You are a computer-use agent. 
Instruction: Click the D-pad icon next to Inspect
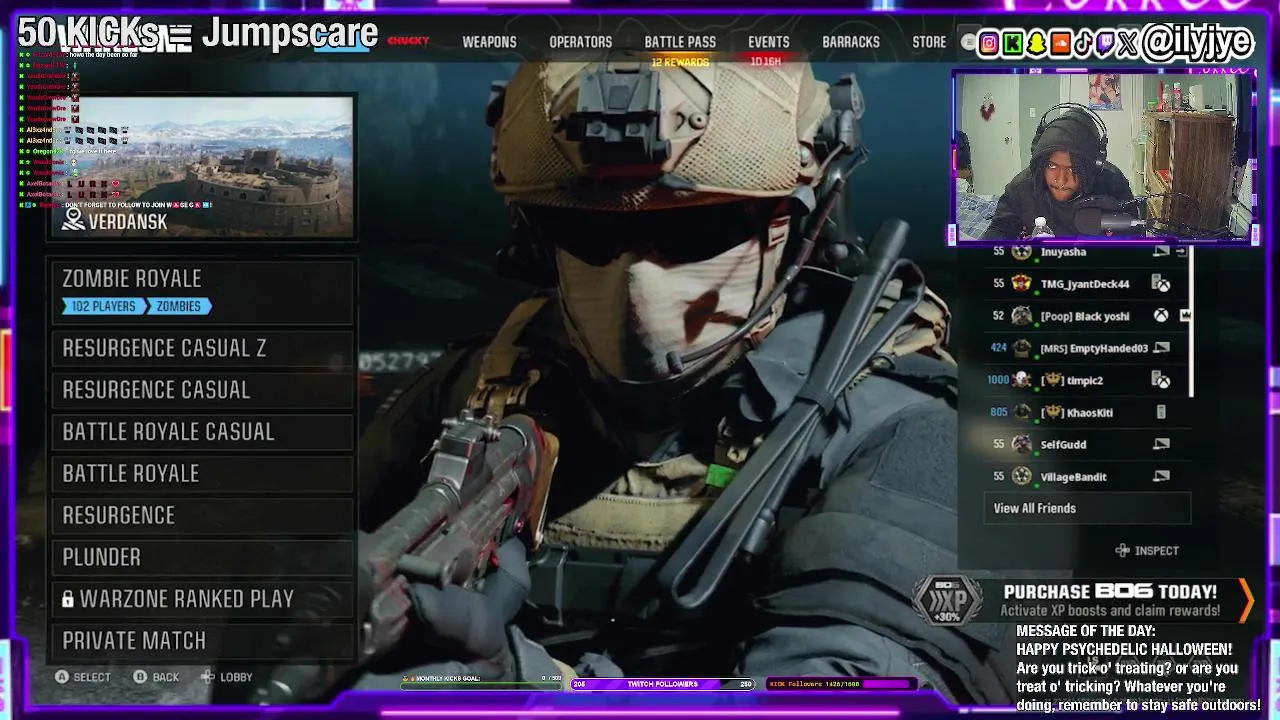click(x=1122, y=550)
